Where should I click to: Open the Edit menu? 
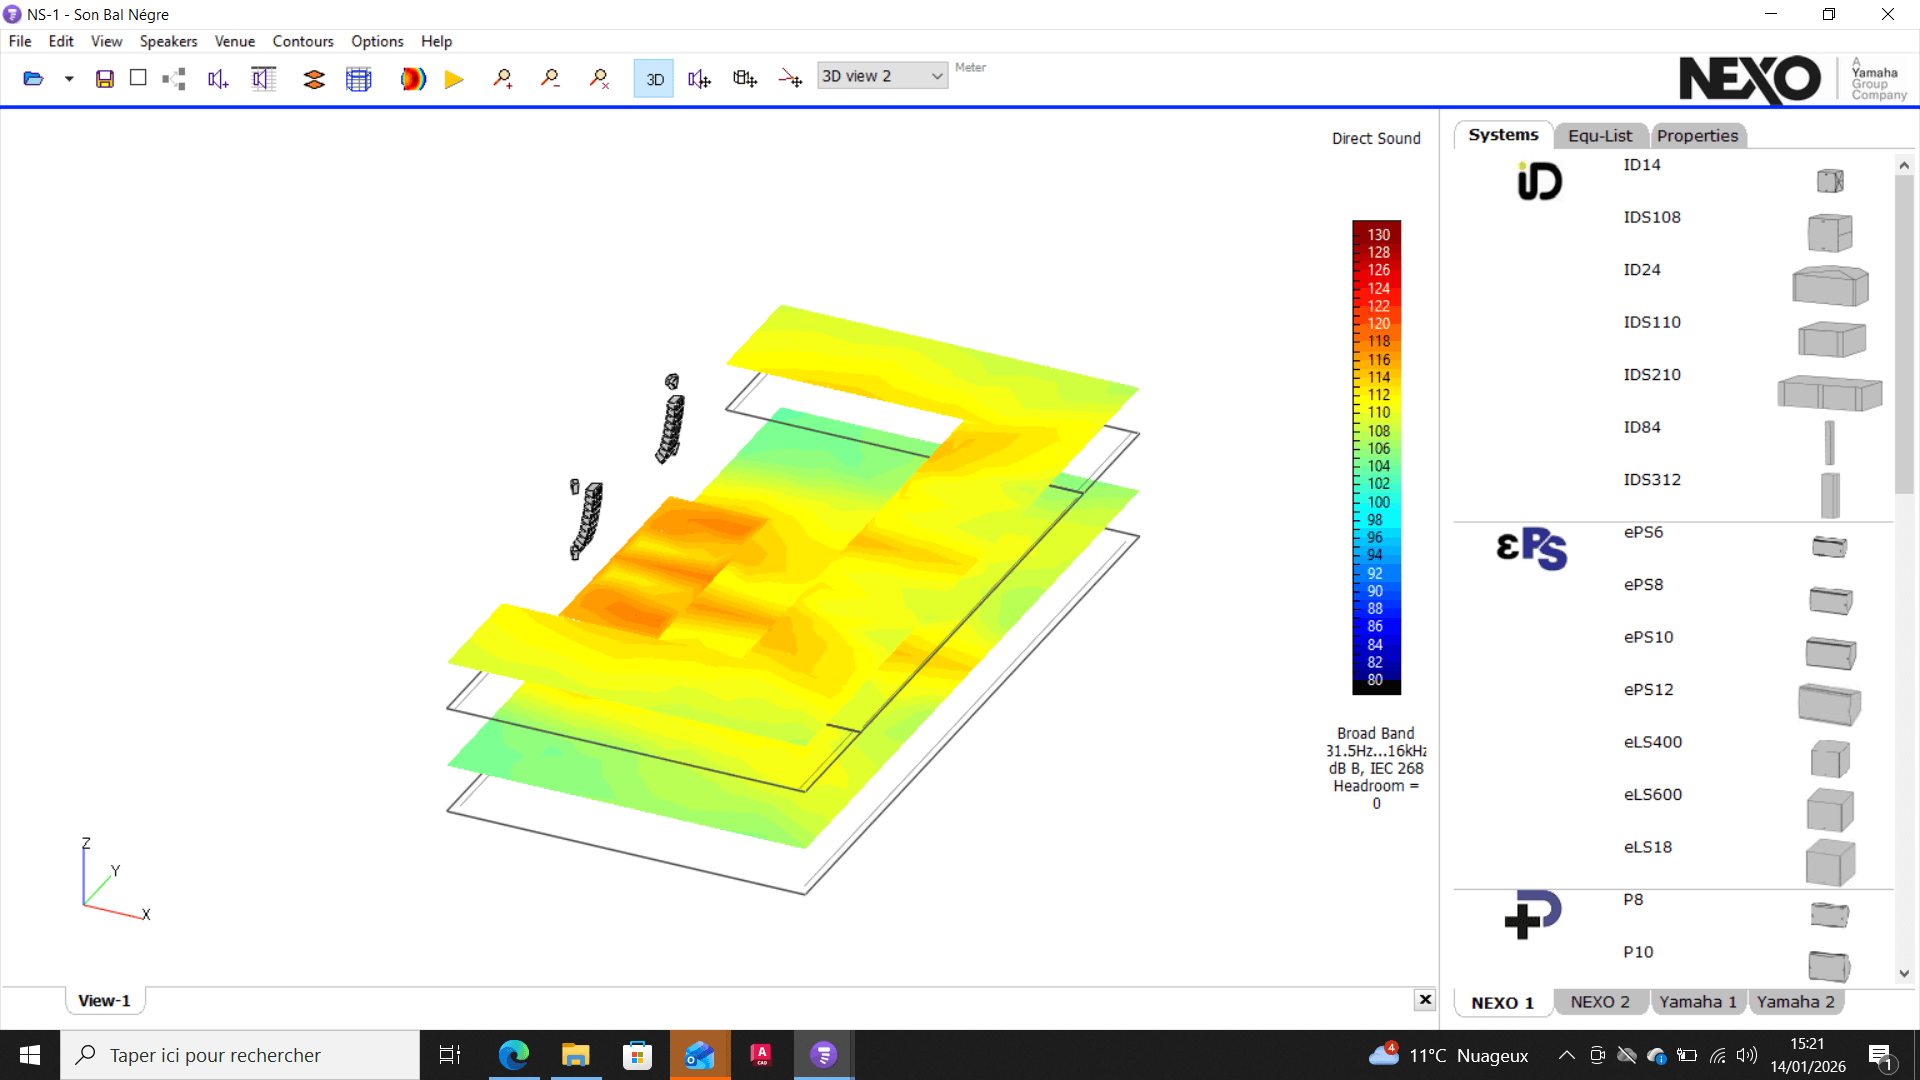point(61,41)
